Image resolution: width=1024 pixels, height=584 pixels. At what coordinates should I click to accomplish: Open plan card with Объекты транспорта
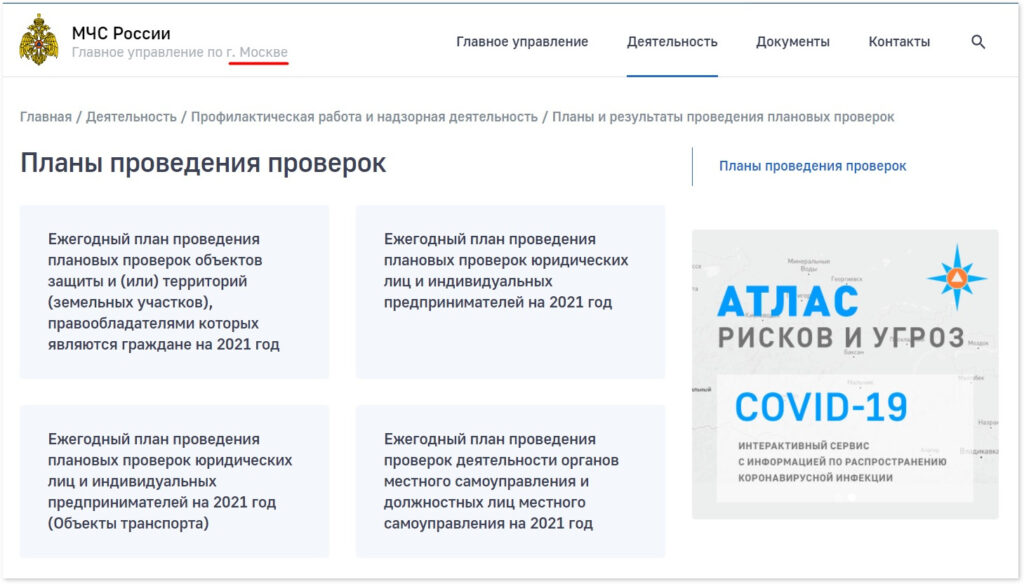[x=174, y=481]
